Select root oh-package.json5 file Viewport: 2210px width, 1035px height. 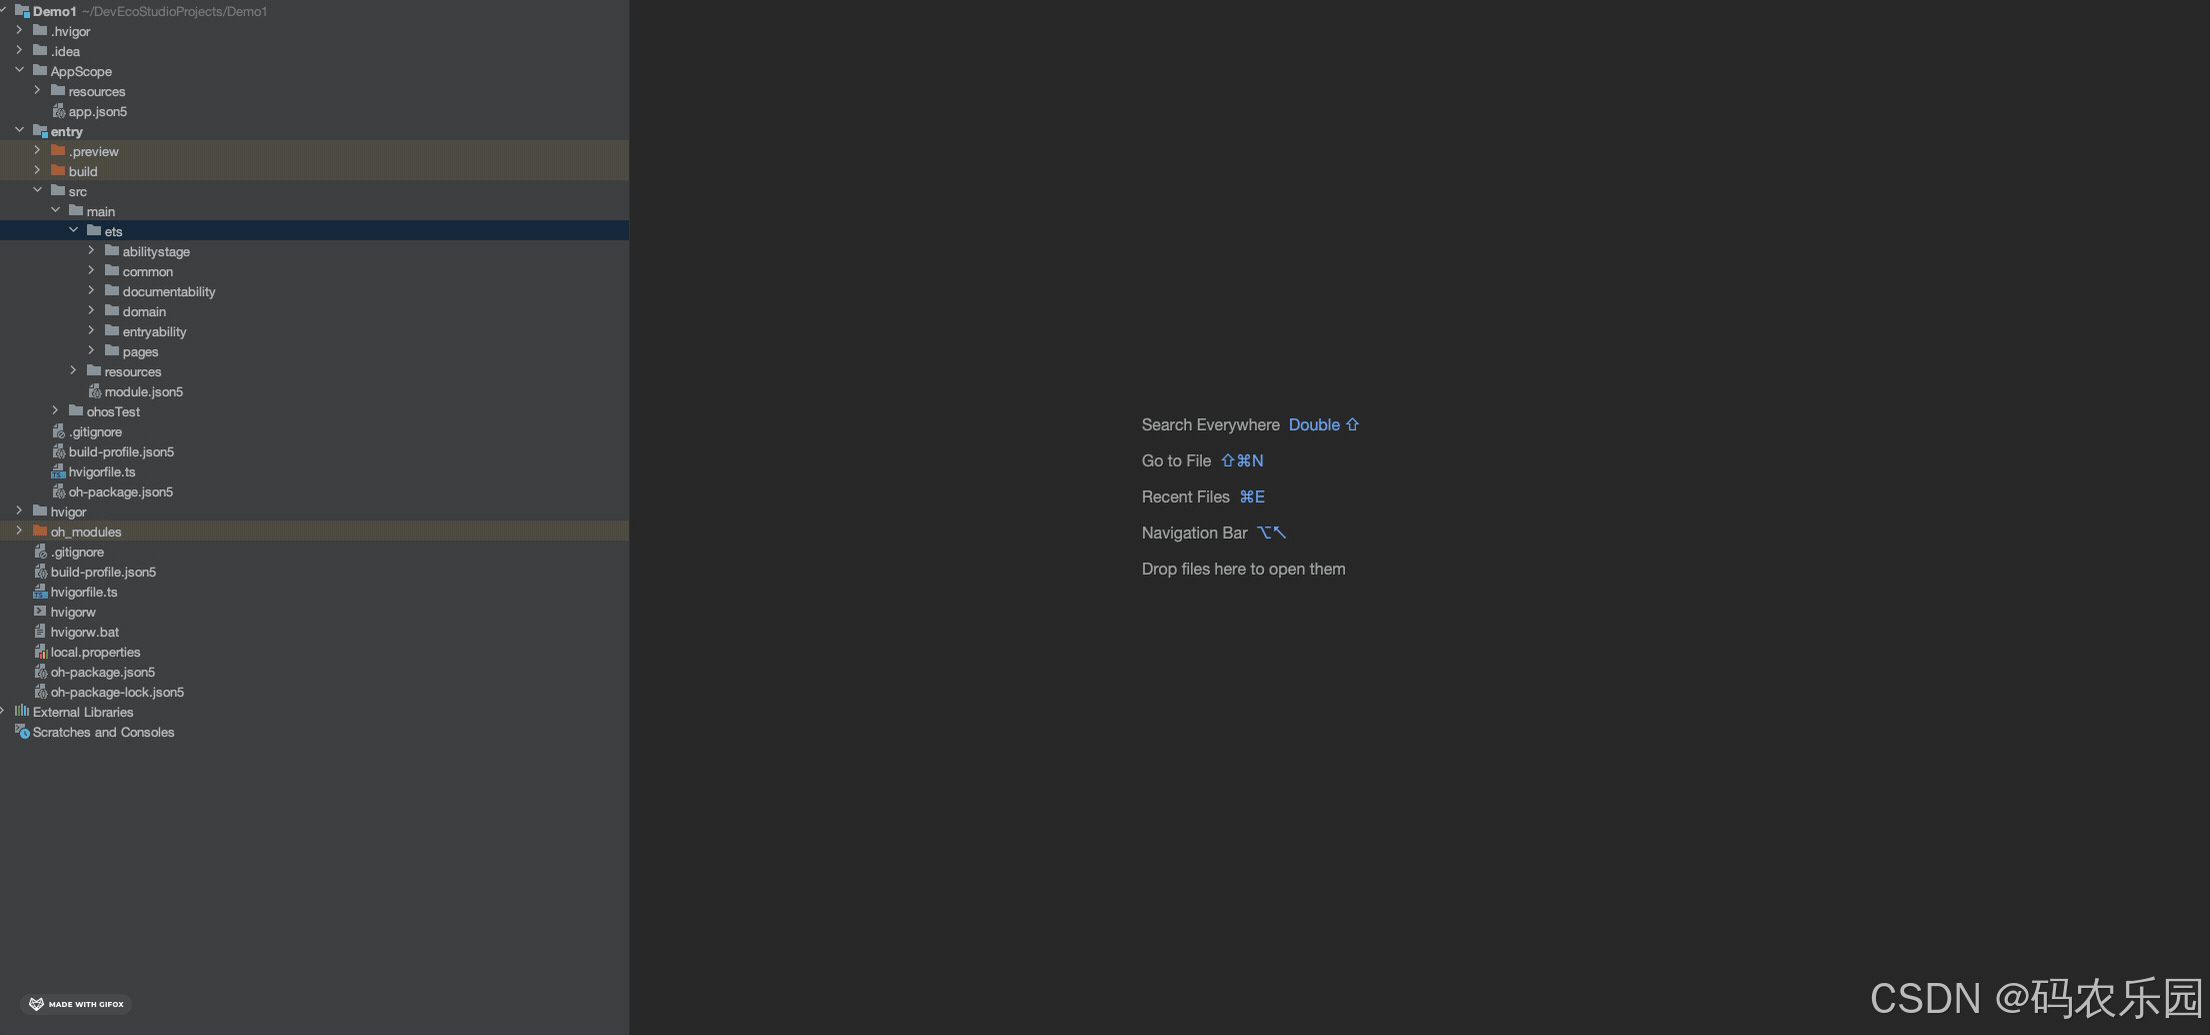(103, 672)
